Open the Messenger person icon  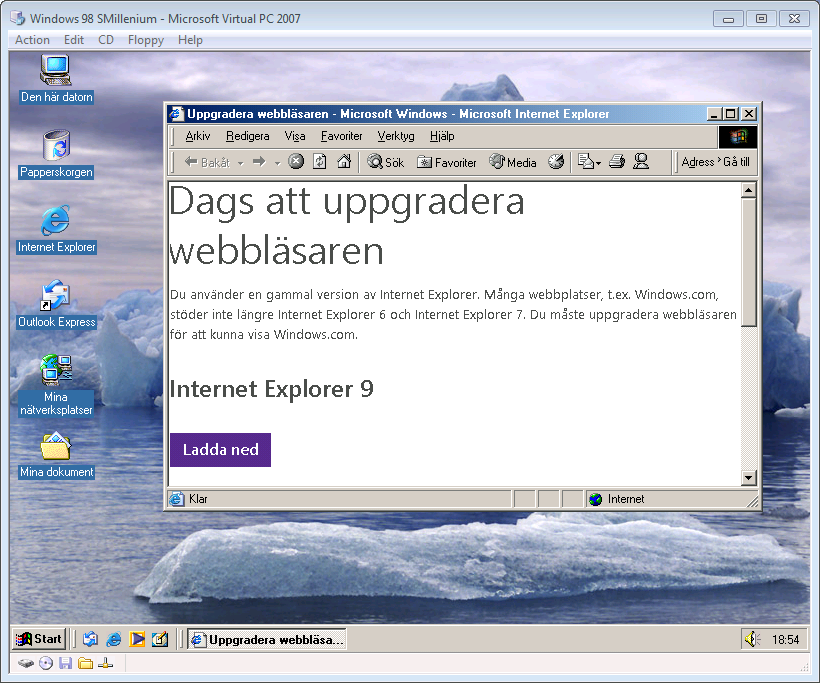point(641,162)
